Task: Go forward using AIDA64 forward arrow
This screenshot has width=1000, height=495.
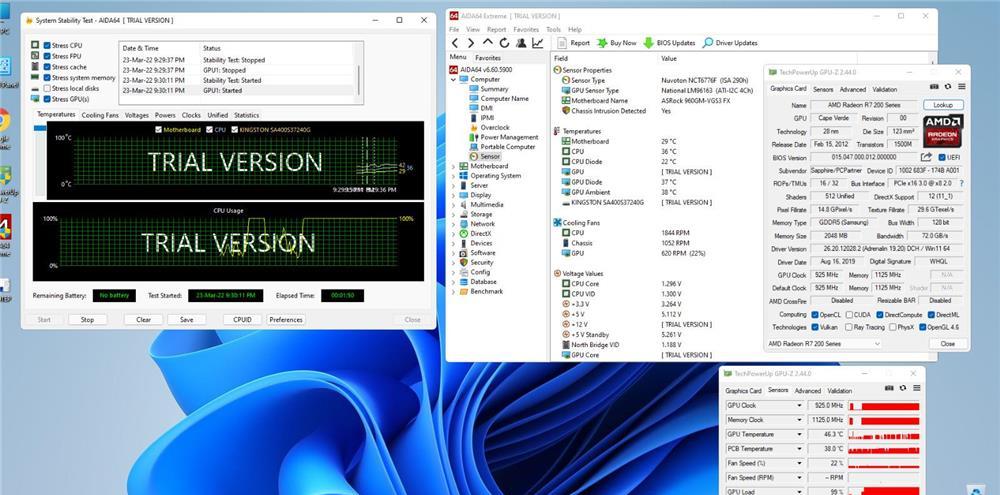Action: pos(471,43)
